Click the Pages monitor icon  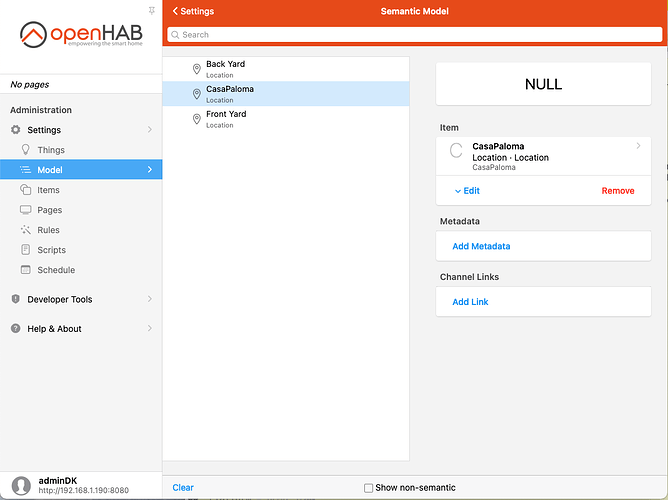point(27,210)
